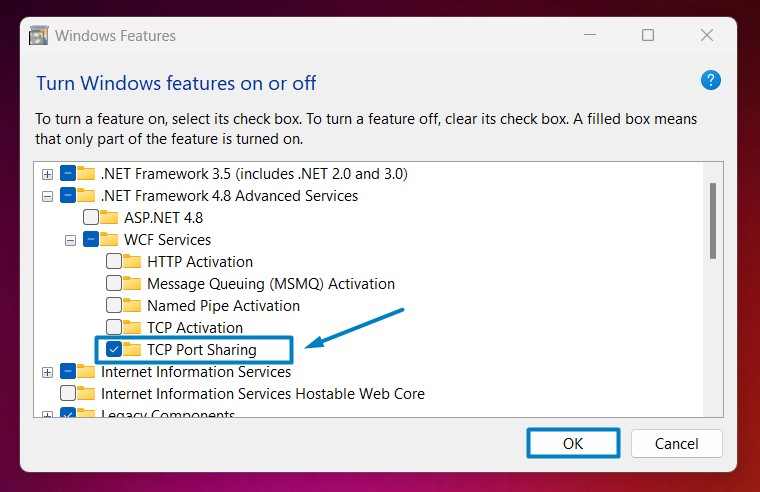Viewport: 760px width, 492px height.
Task: Toggle the WCF Services checkbox
Action: 91,239
